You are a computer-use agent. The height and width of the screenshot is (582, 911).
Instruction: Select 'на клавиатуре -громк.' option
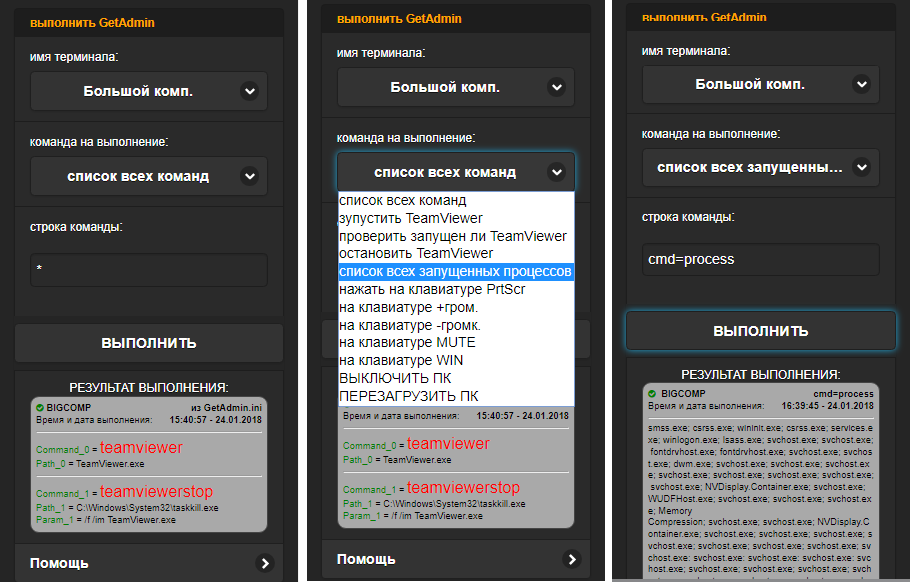pyautogui.click(x=456, y=325)
